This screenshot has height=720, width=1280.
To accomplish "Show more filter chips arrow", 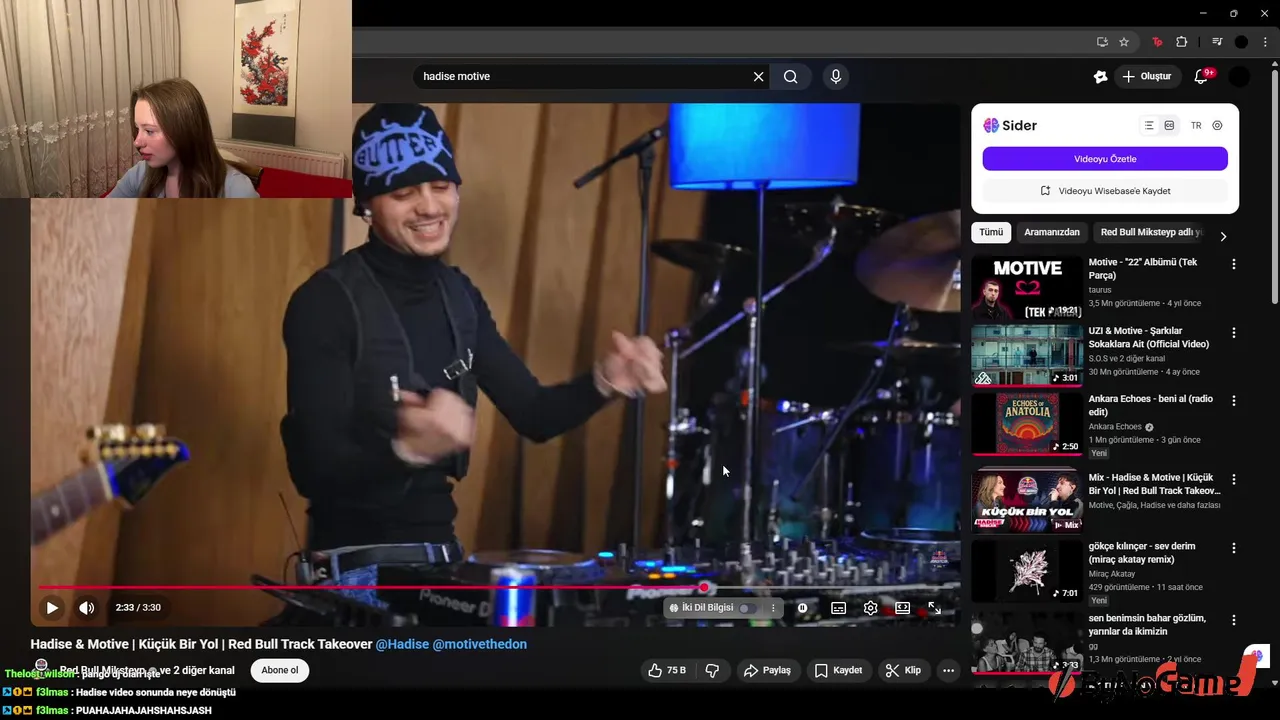I will coord(1223,236).
